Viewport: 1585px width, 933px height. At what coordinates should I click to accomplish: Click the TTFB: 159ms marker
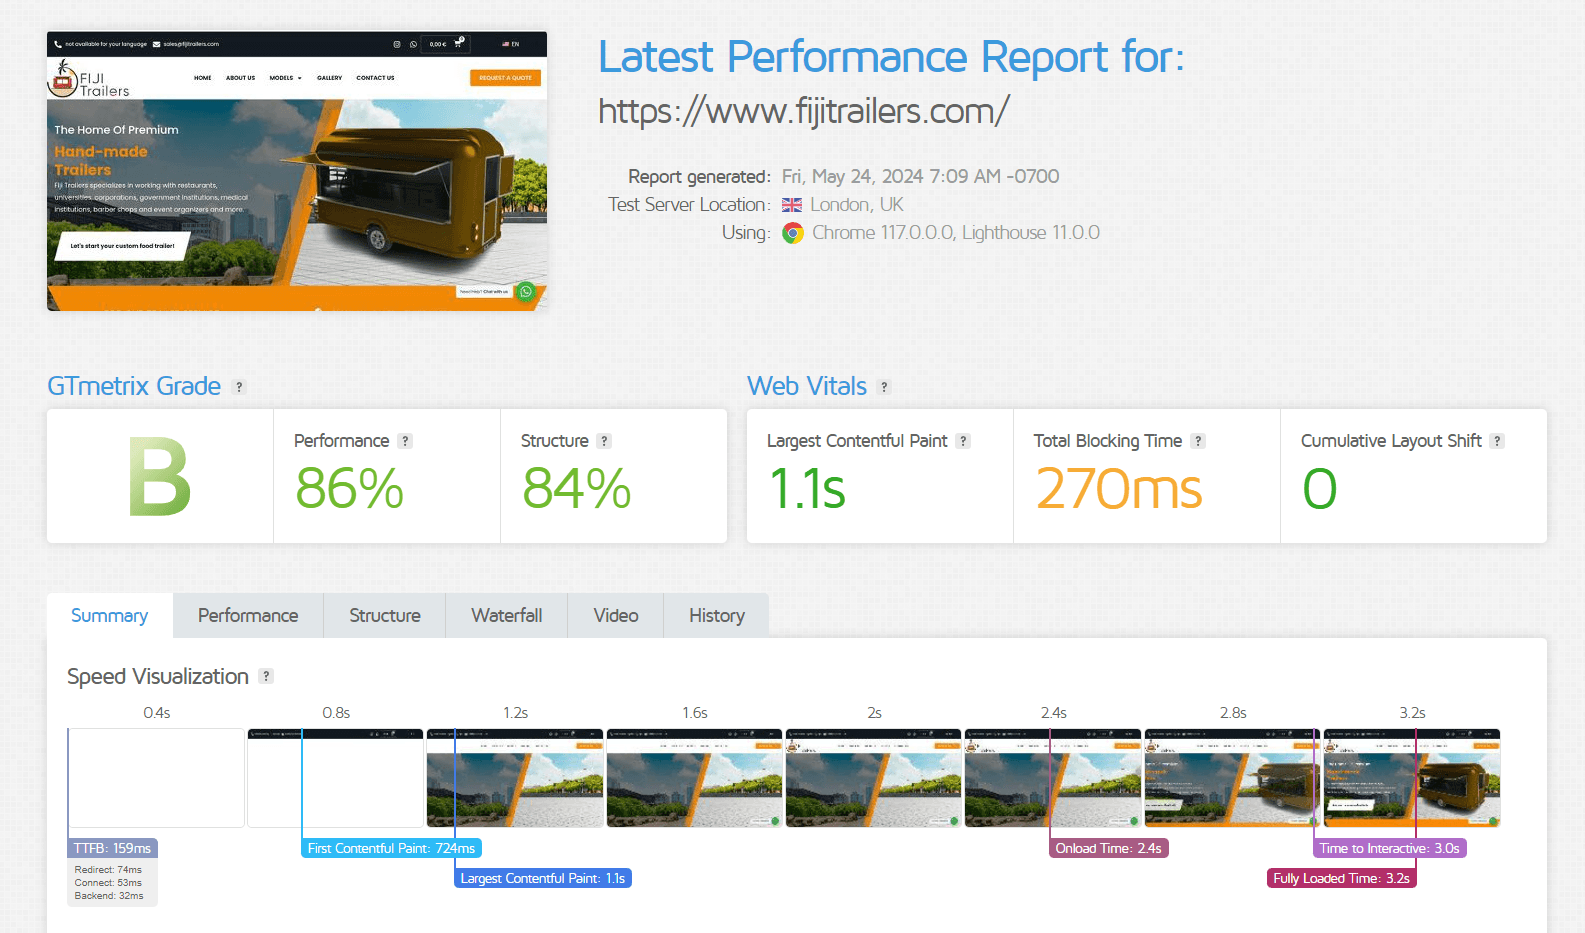pyautogui.click(x=113, y=848)
